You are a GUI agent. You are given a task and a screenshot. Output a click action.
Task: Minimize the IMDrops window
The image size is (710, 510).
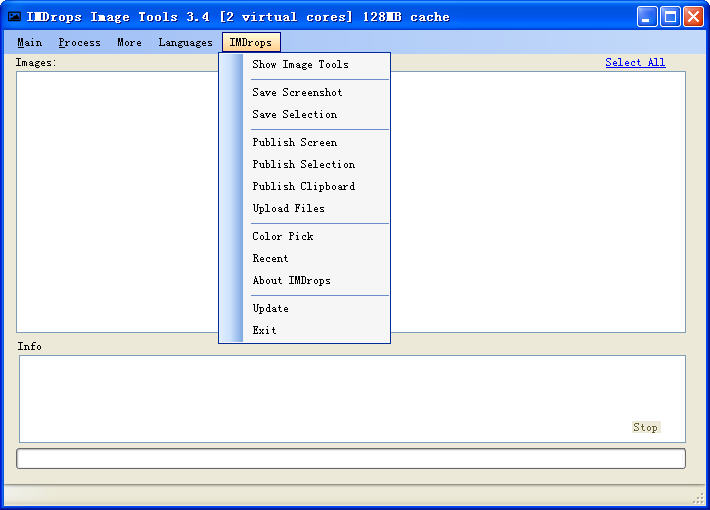pyautogui.click(x=647, y=17)
